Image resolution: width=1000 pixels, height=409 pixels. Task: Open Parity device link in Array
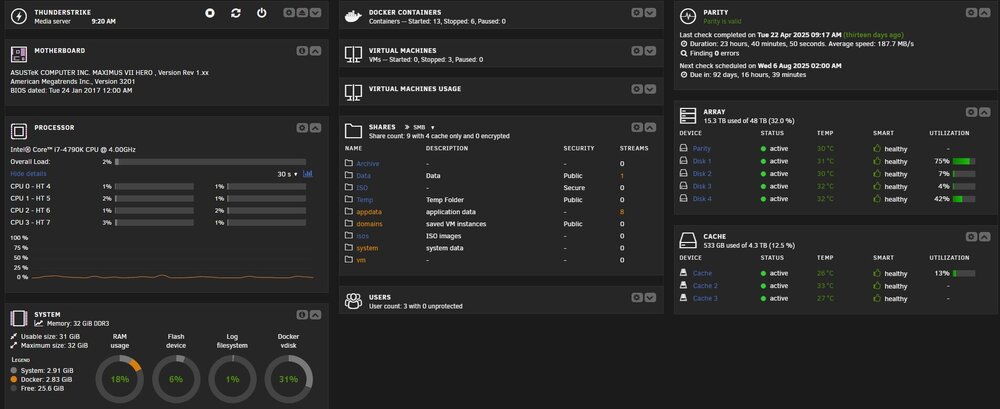point(702,149)
